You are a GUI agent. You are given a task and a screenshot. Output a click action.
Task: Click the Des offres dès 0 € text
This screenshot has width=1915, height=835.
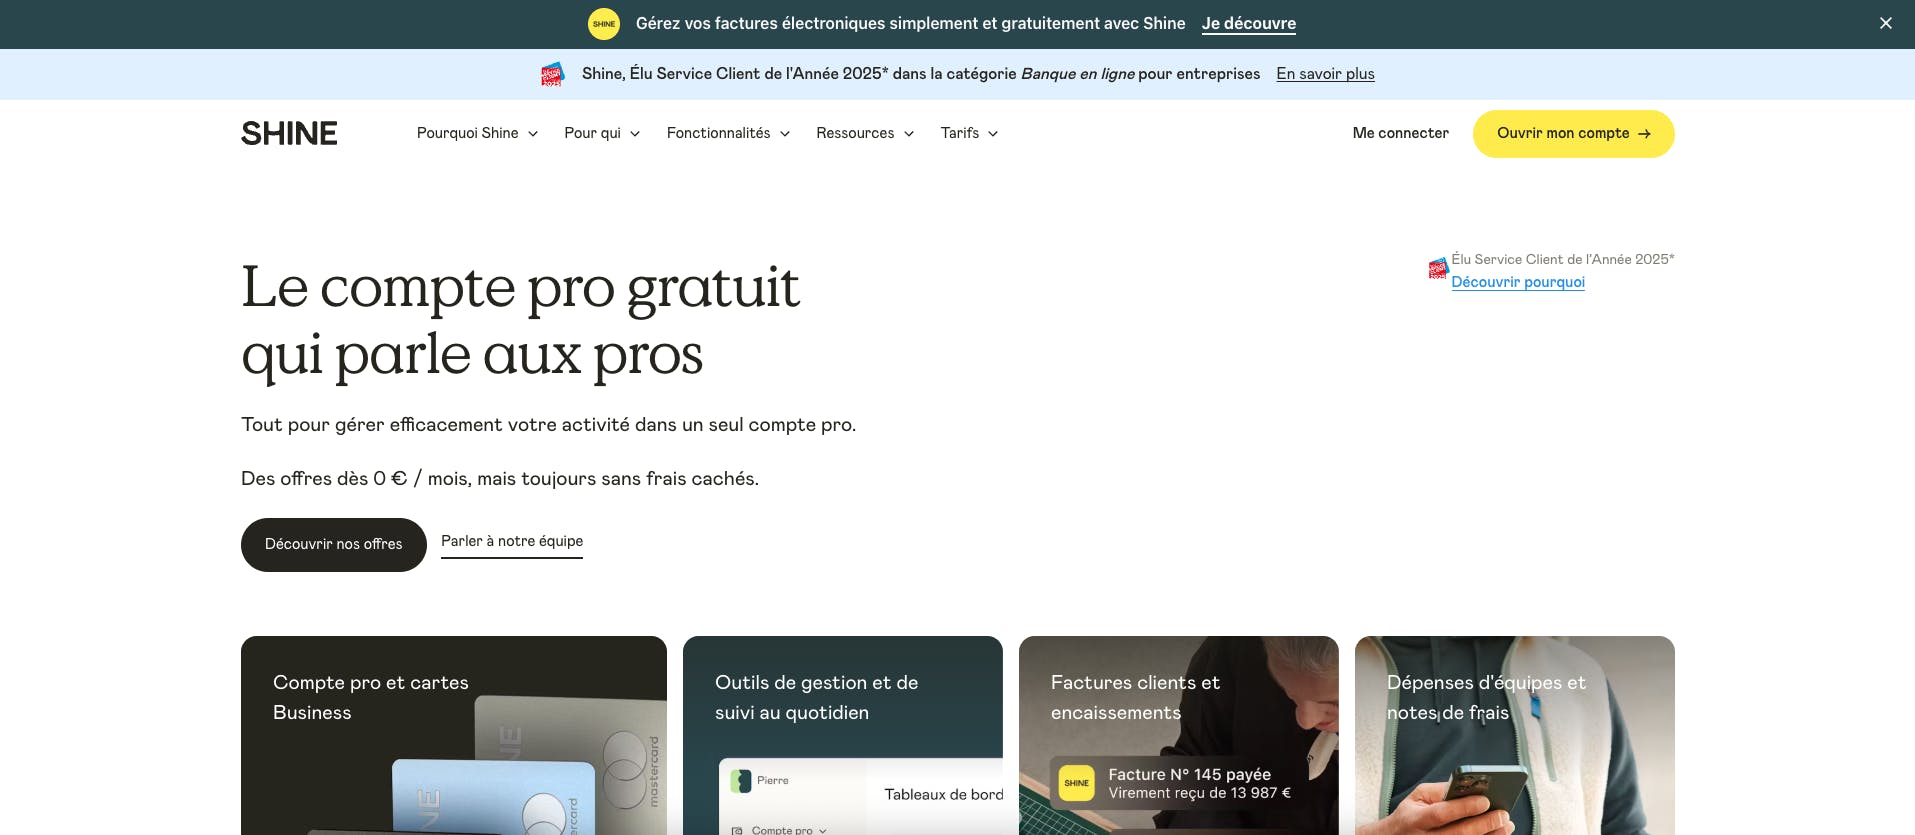pos(500,479)
